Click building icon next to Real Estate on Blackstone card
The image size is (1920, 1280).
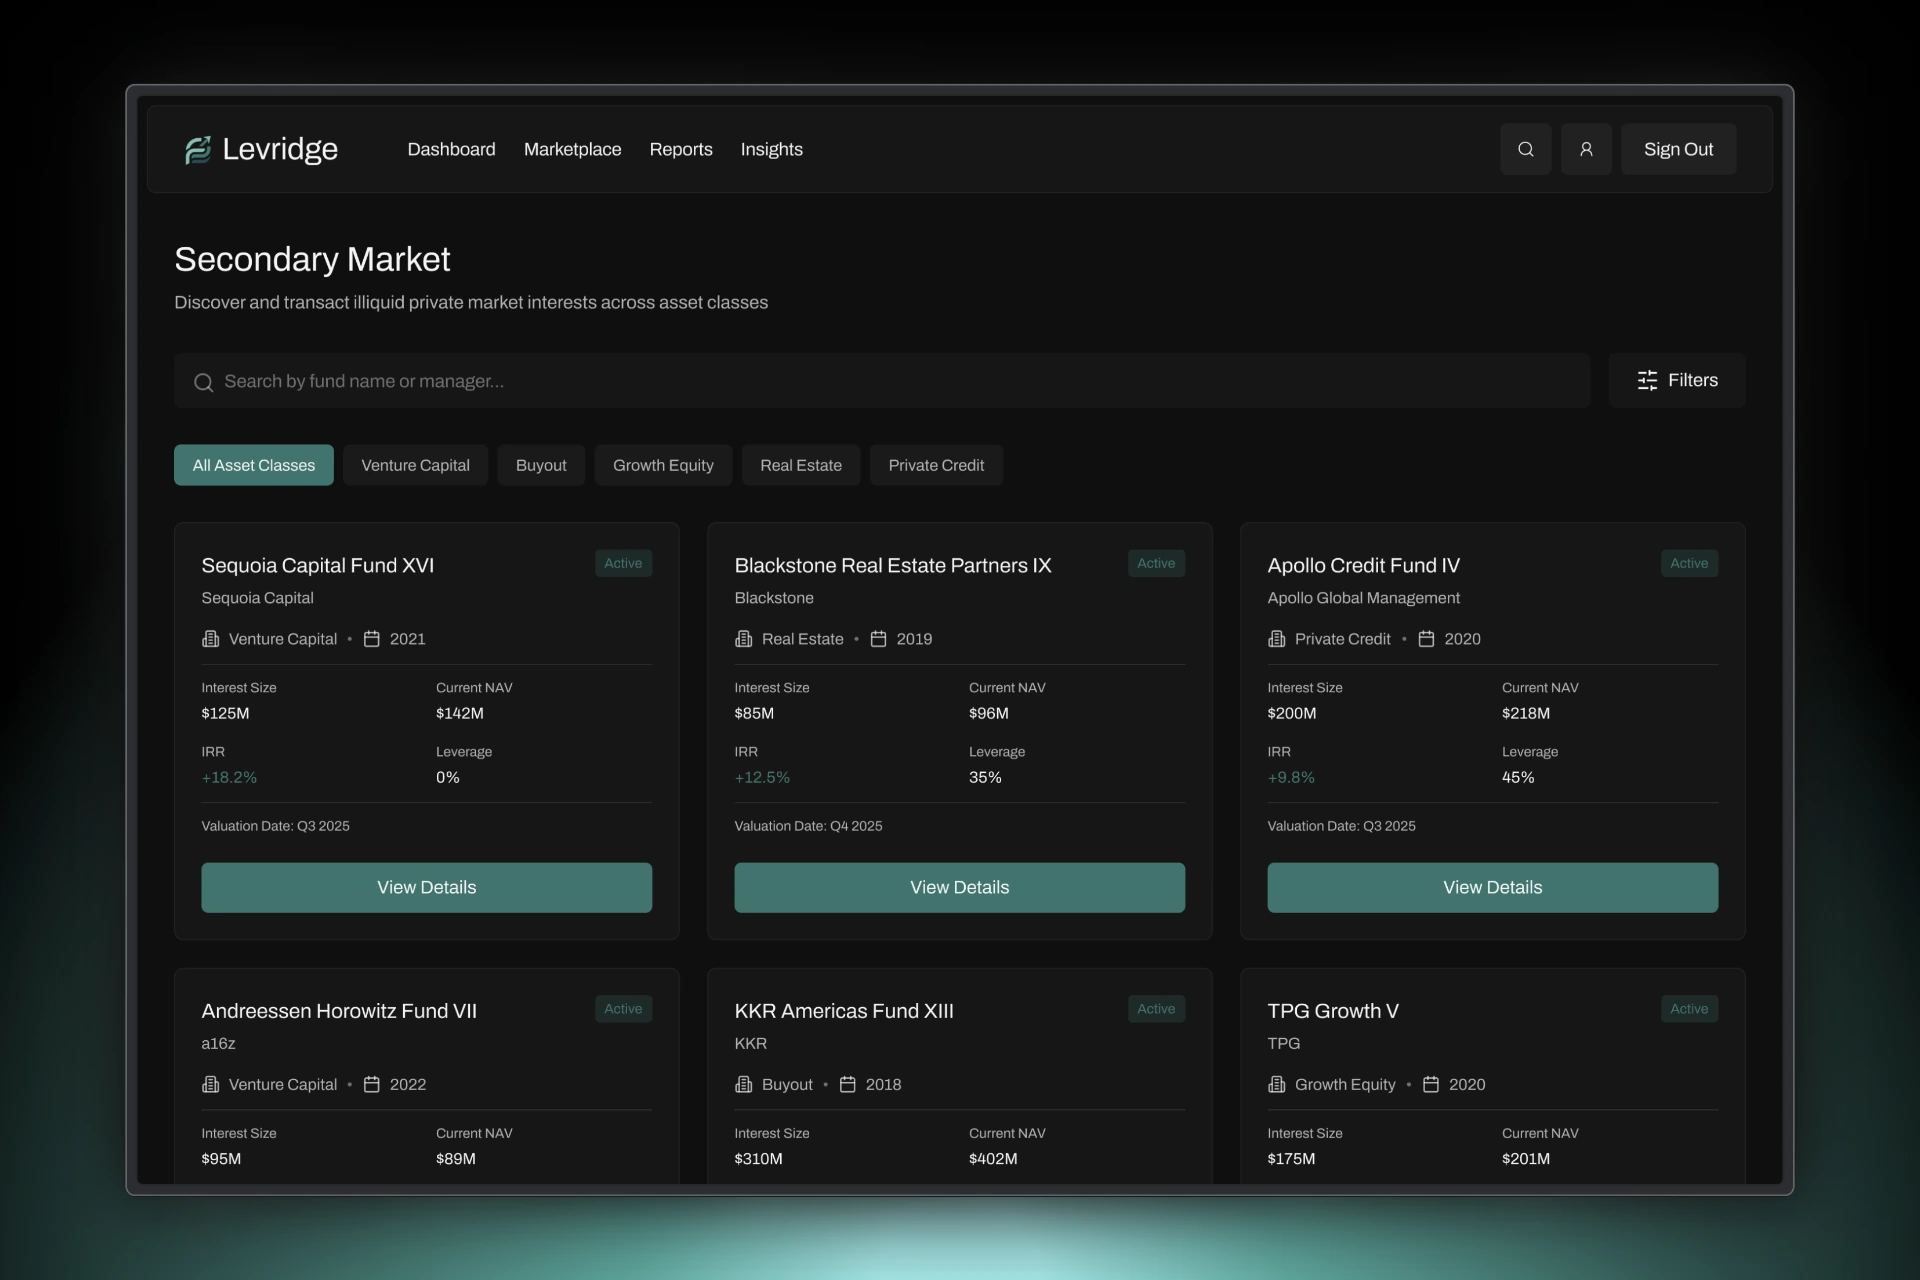(x=743, y=638)
